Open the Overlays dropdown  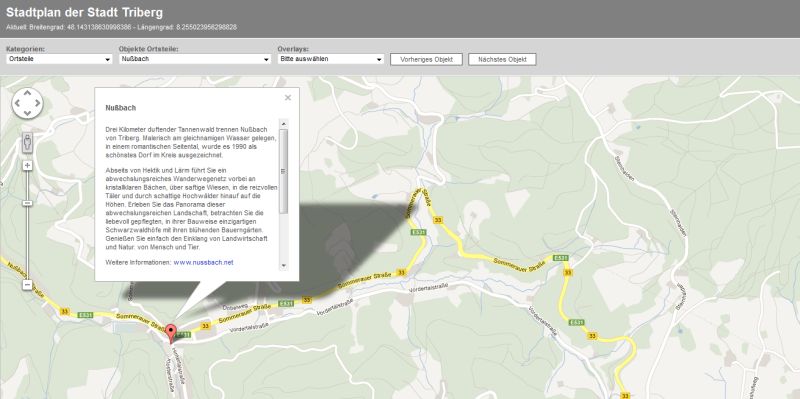331,59
